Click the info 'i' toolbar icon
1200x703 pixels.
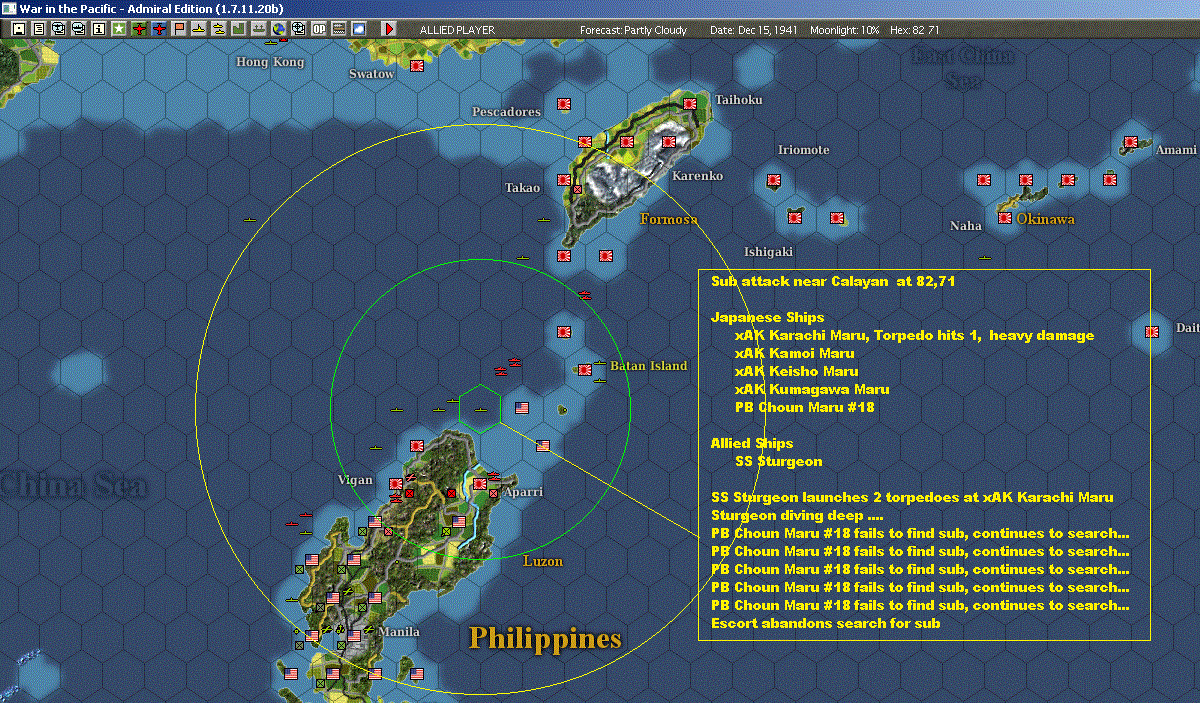[x=98, y=29]
